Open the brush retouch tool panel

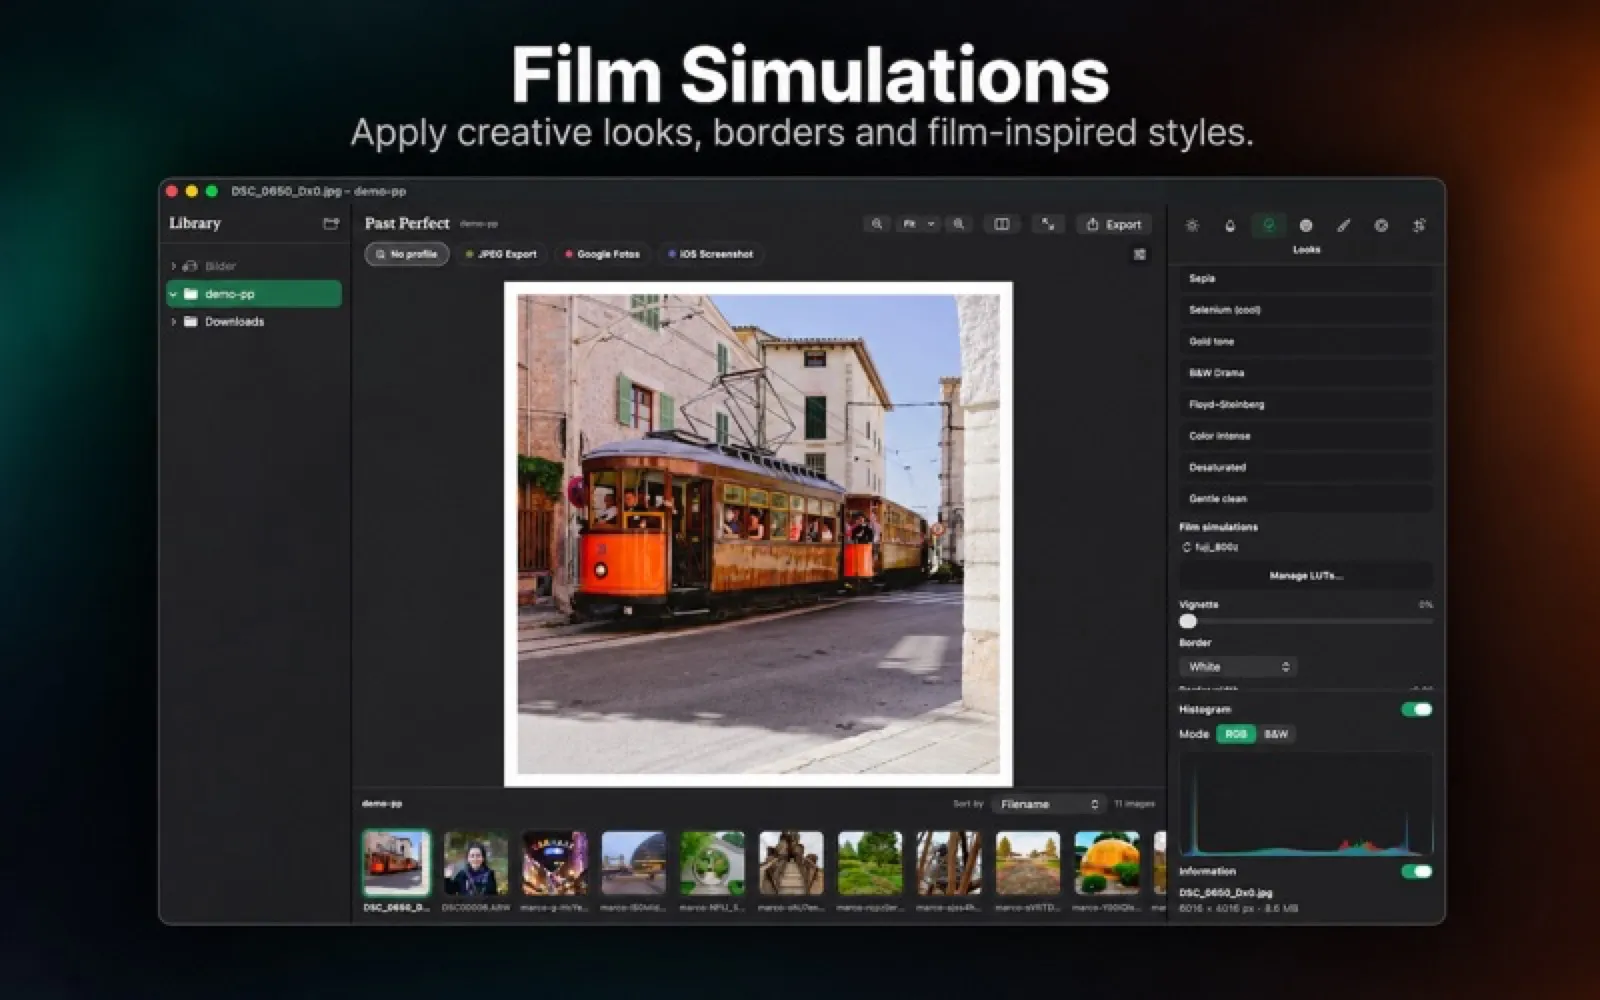click(x=1344, y=225)
